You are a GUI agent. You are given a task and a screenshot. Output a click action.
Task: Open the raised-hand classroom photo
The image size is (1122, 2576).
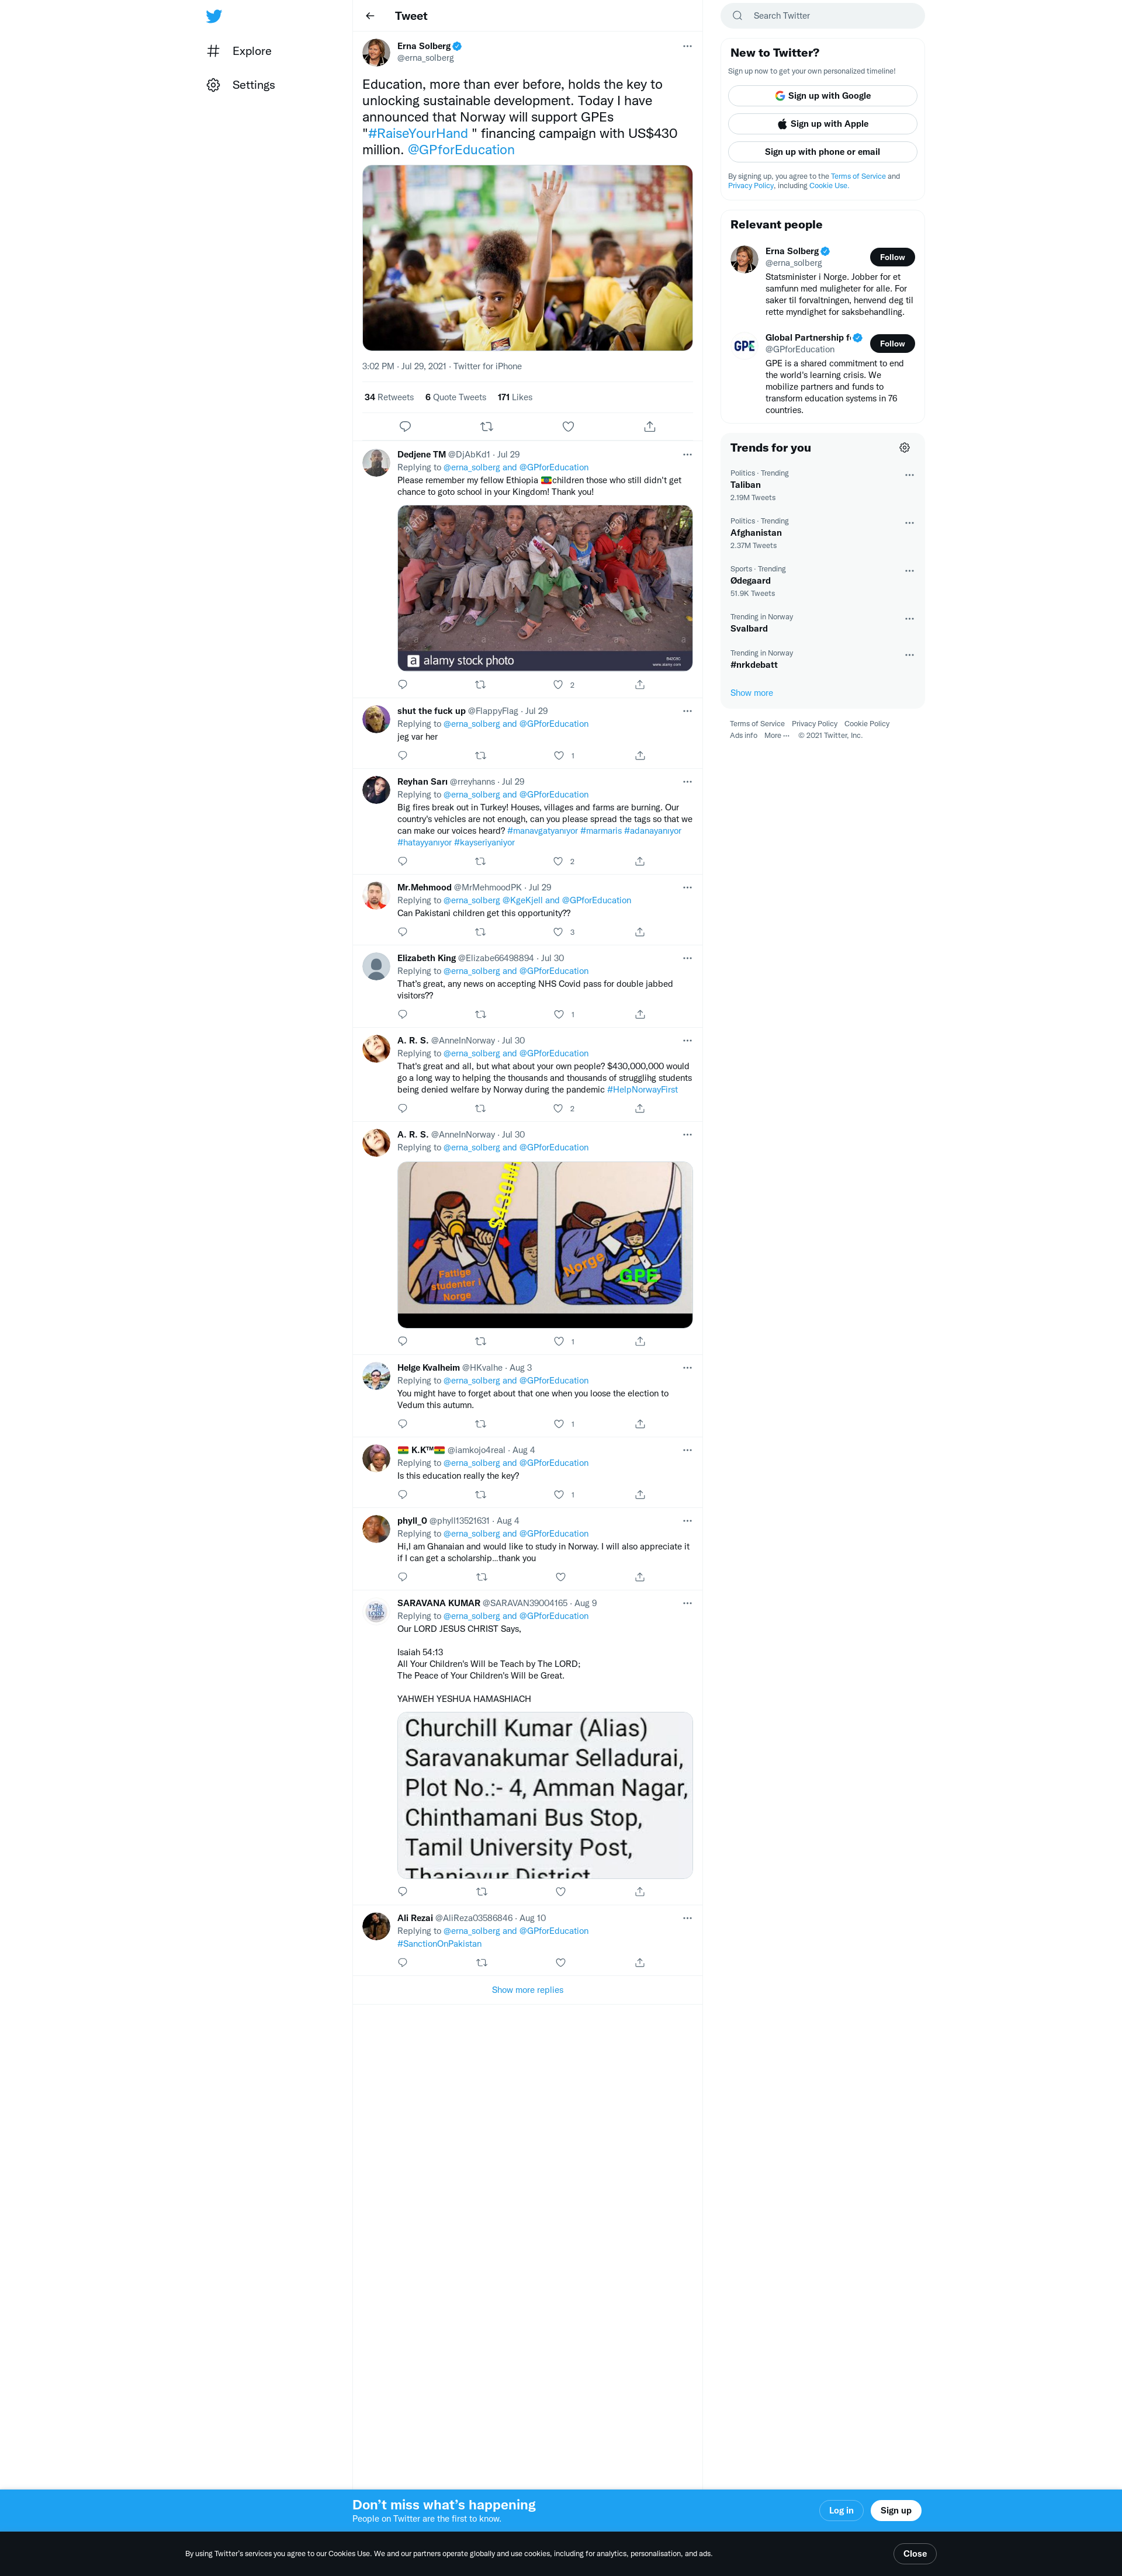[x=527, y=258]
